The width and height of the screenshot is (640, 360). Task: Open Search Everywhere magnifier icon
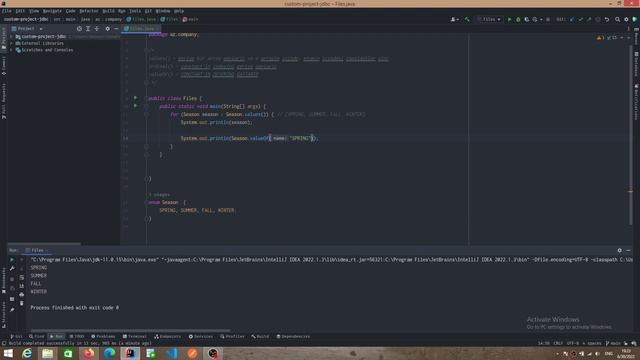pos(617,19)
